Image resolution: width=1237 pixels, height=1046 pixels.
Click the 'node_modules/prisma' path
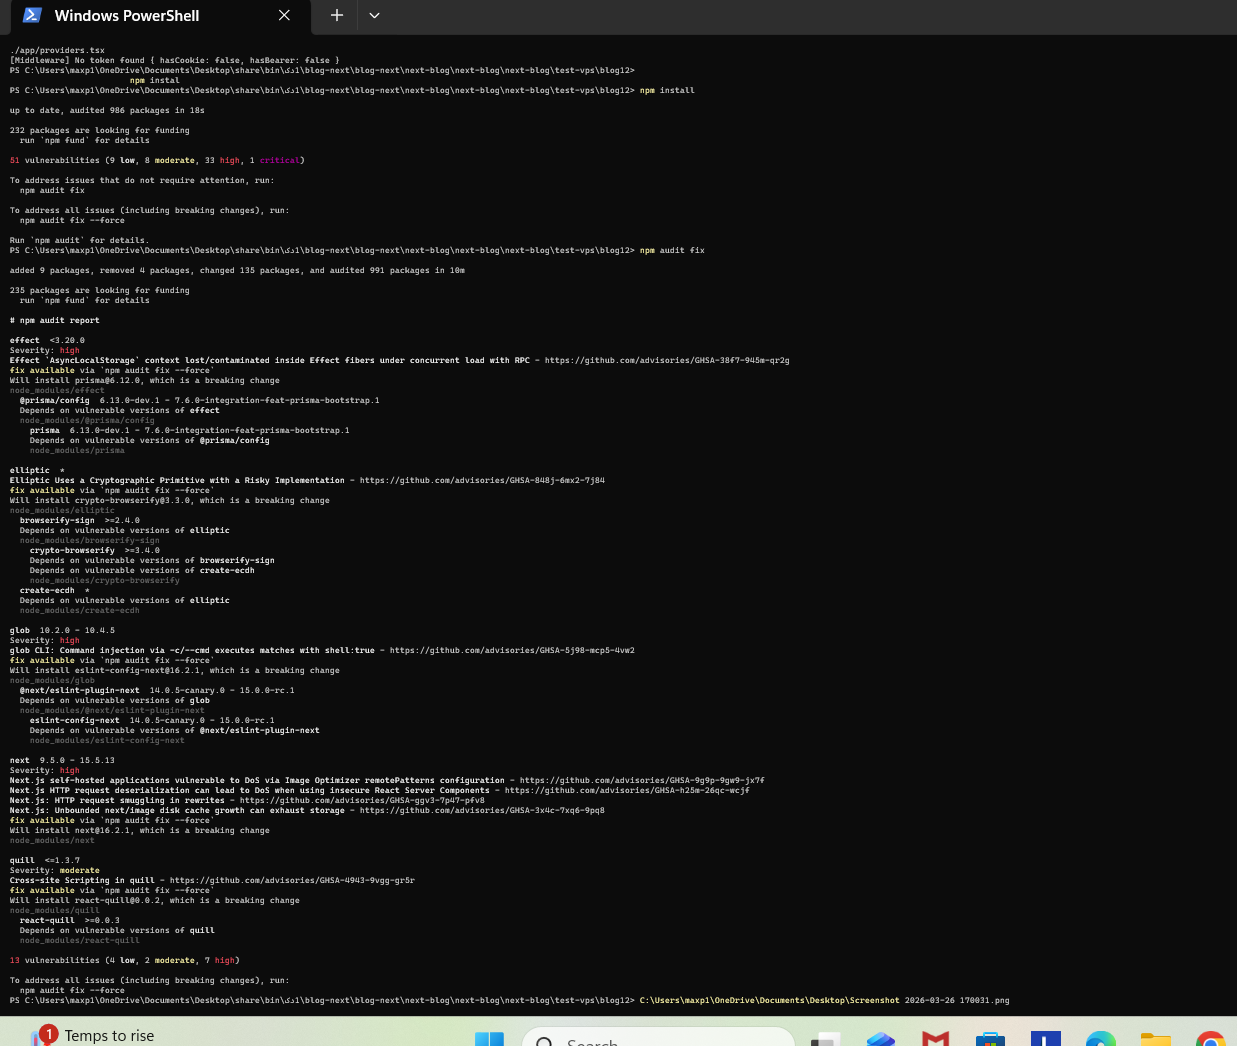point(77,450)
